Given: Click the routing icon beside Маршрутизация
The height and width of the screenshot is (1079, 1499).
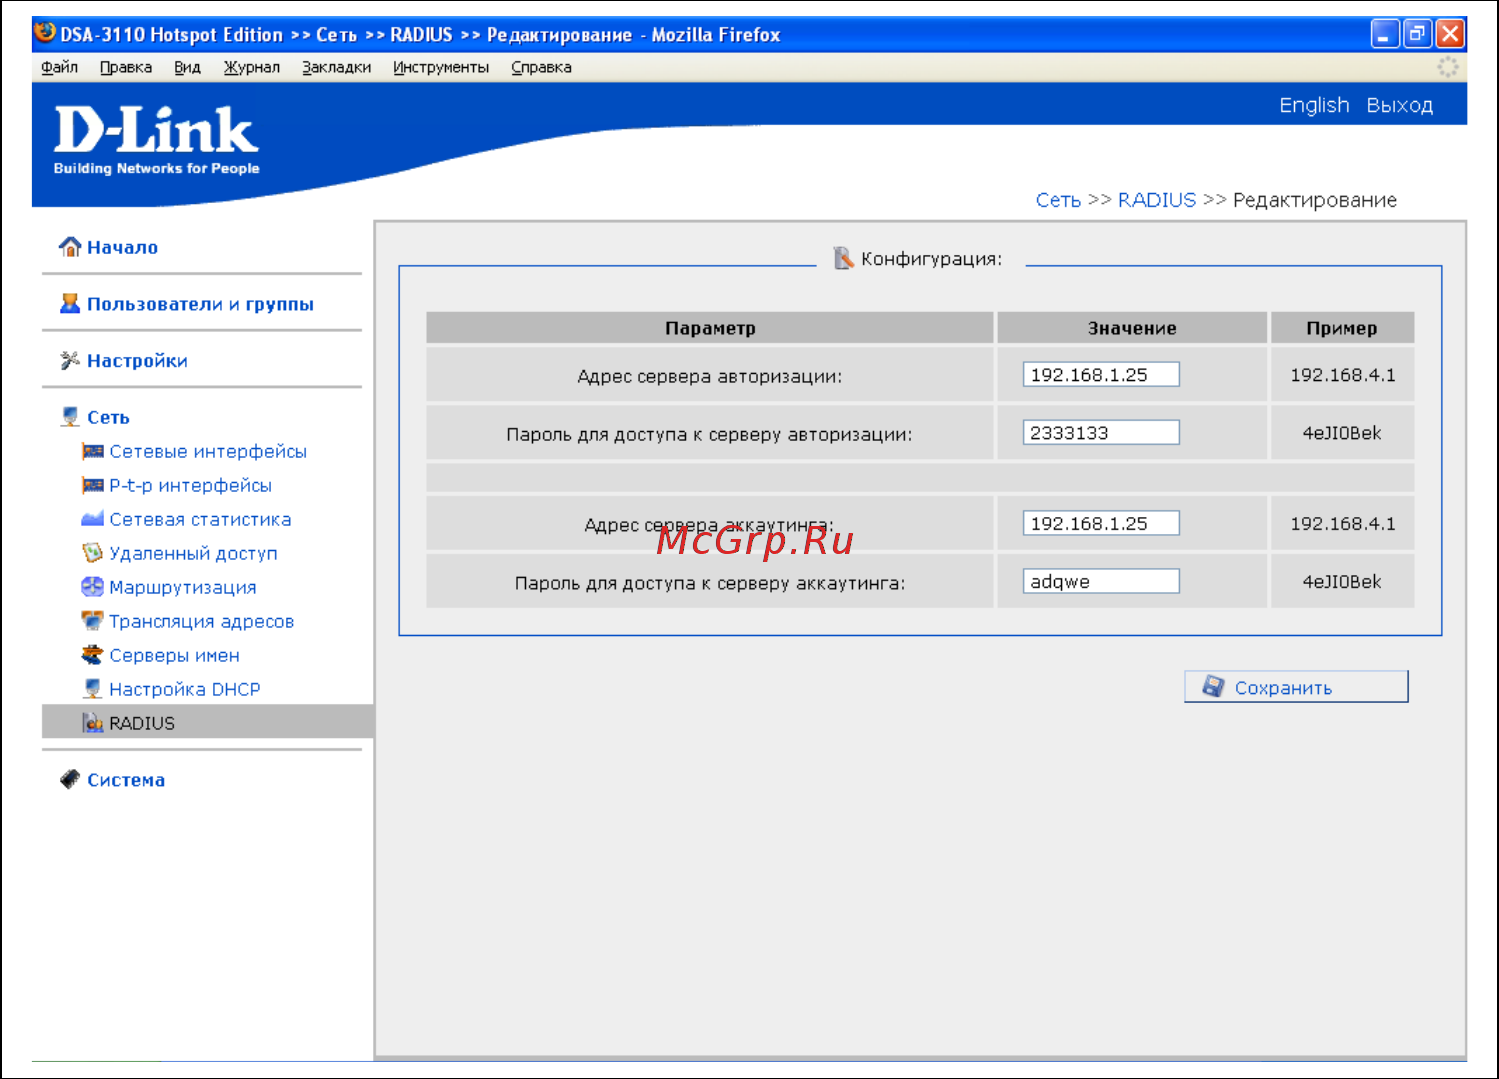Looking at the screenshot, I should (x=93, y=587).
